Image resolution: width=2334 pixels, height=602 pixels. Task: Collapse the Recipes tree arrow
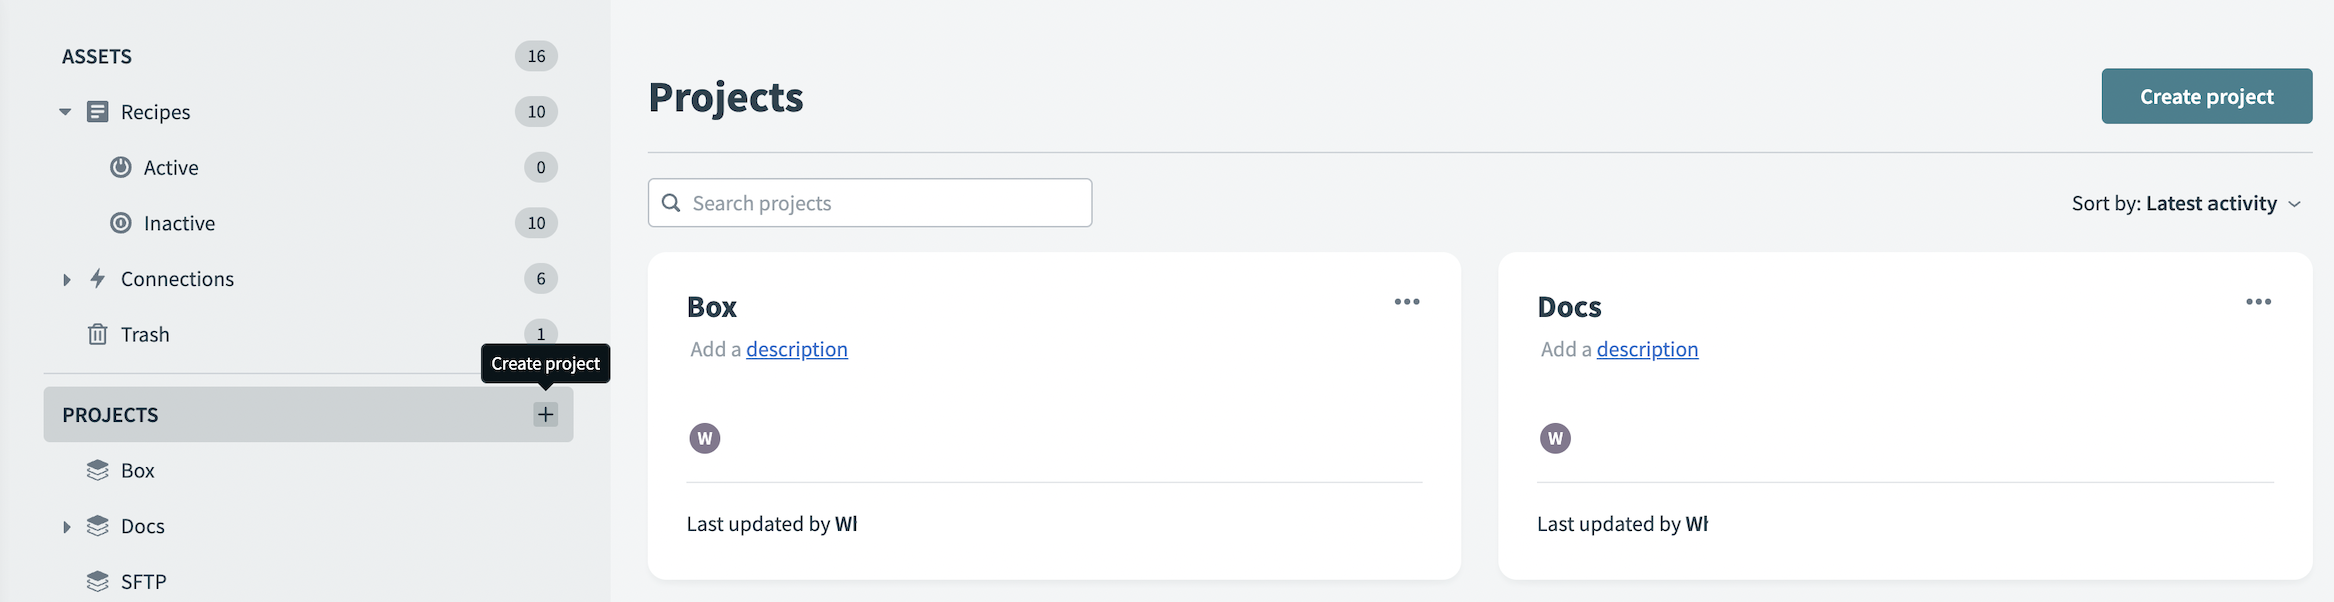tap(65, 112)
